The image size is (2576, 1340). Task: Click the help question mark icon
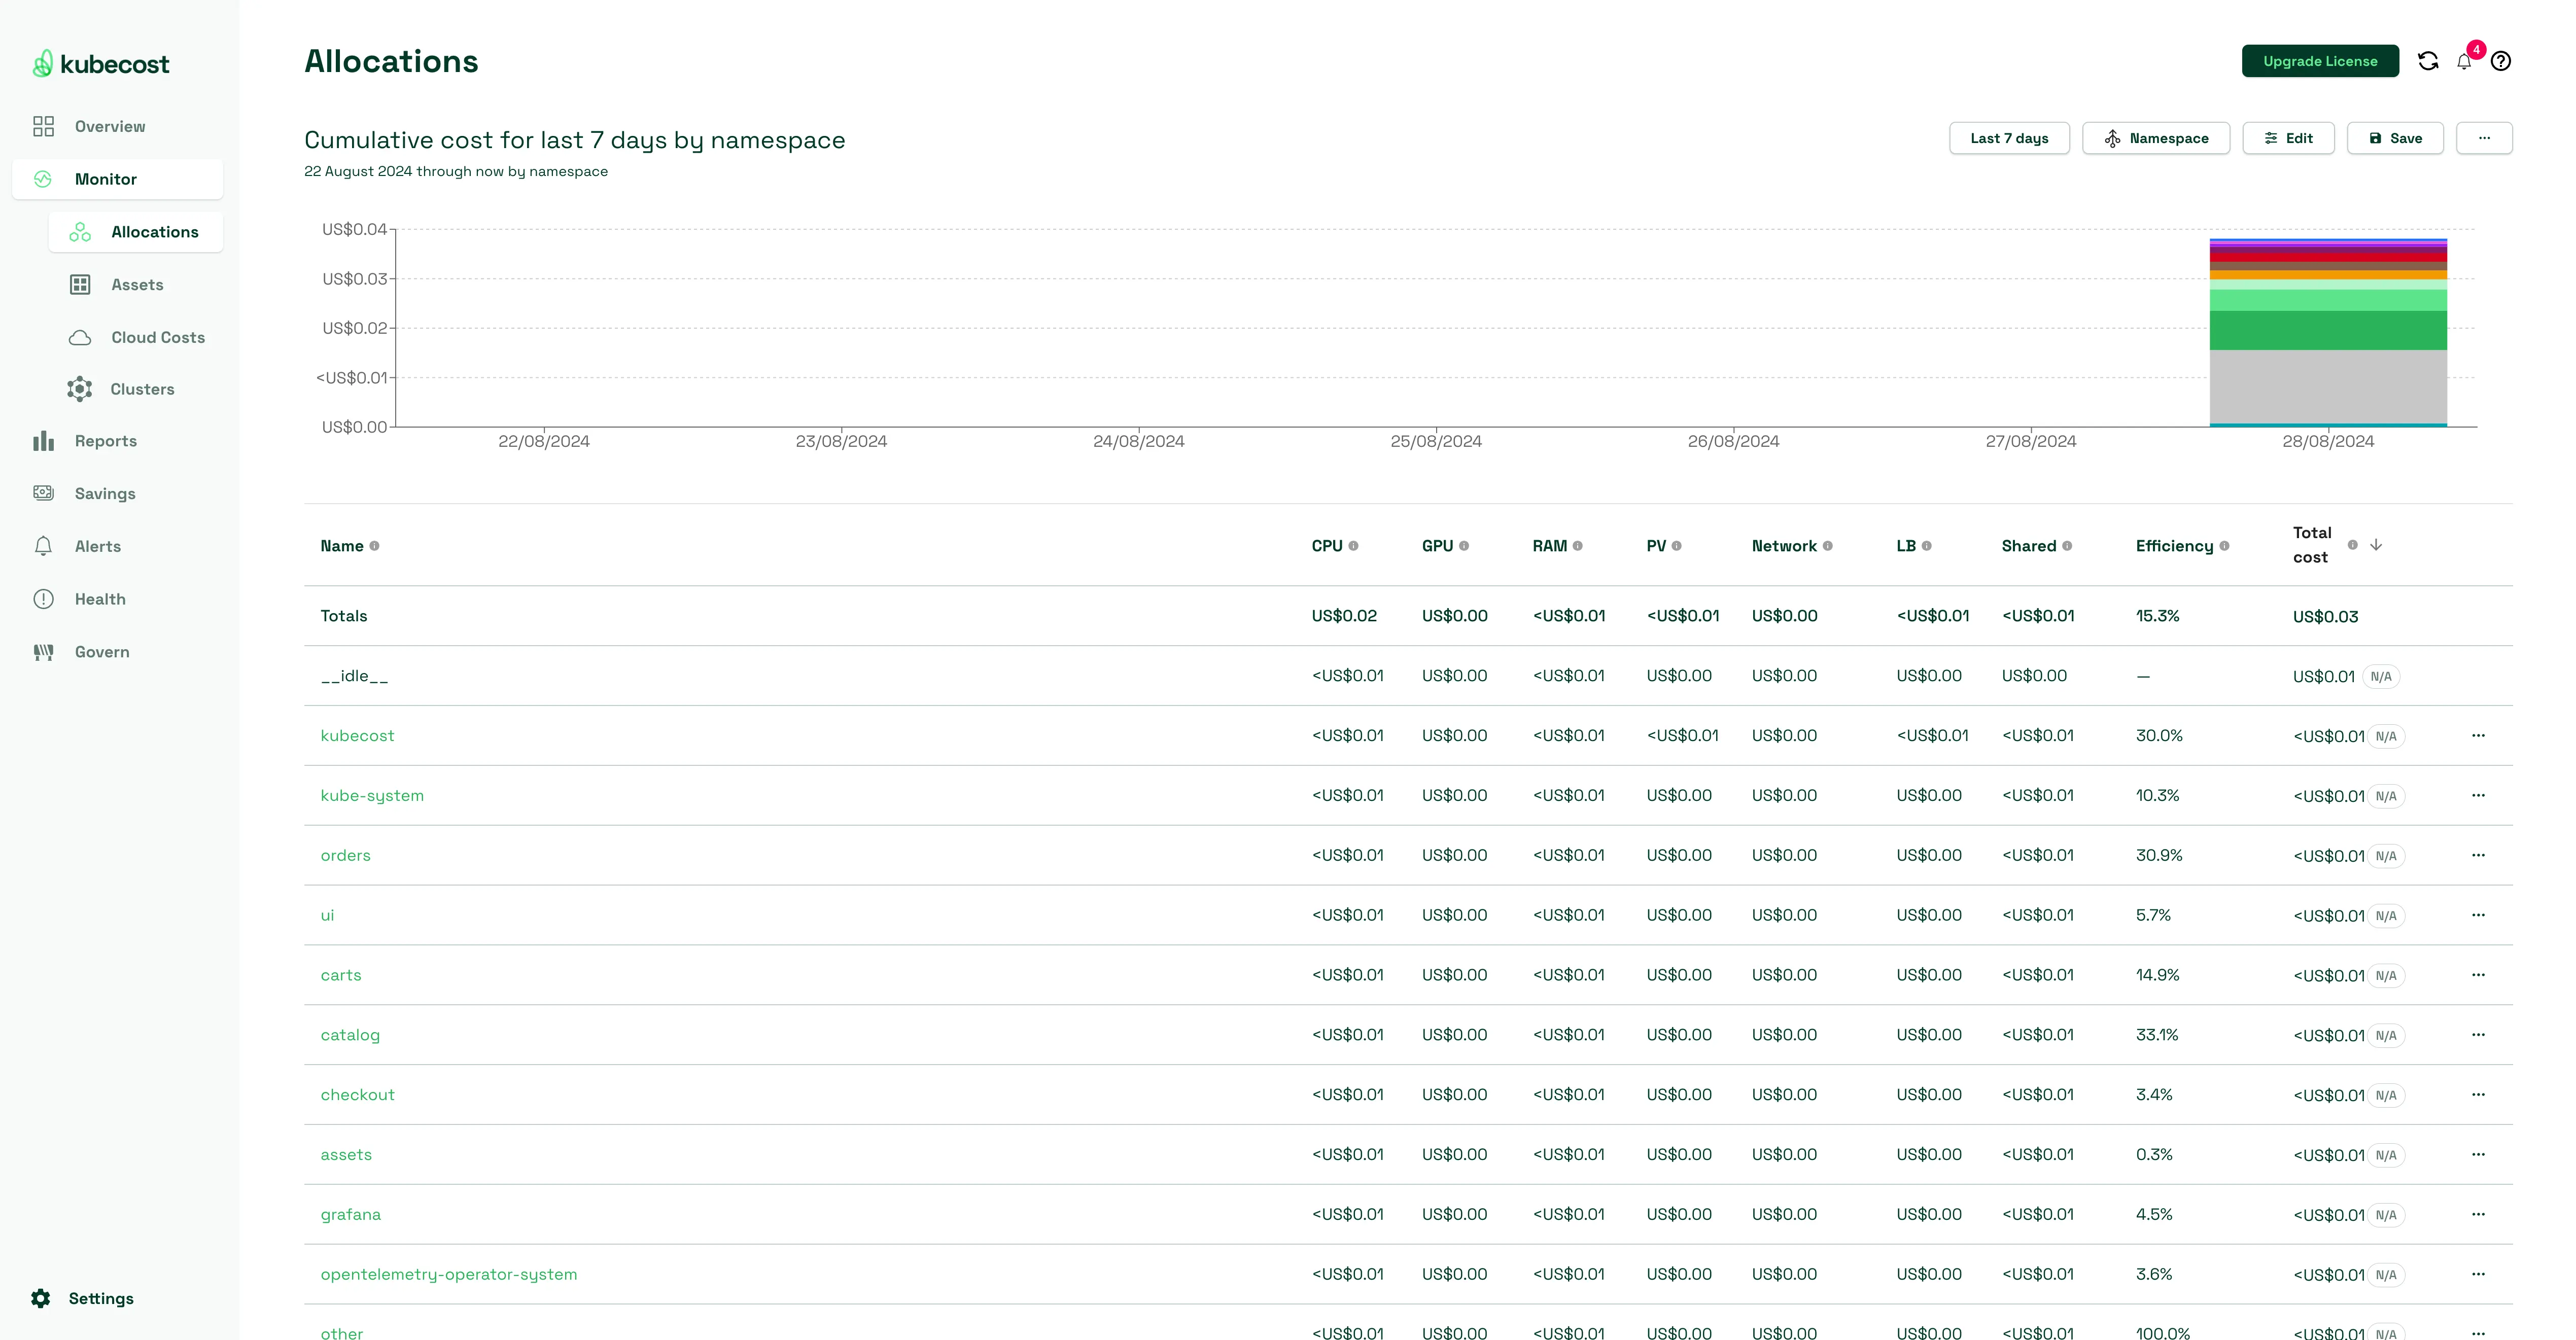(x=2500, y=61)
